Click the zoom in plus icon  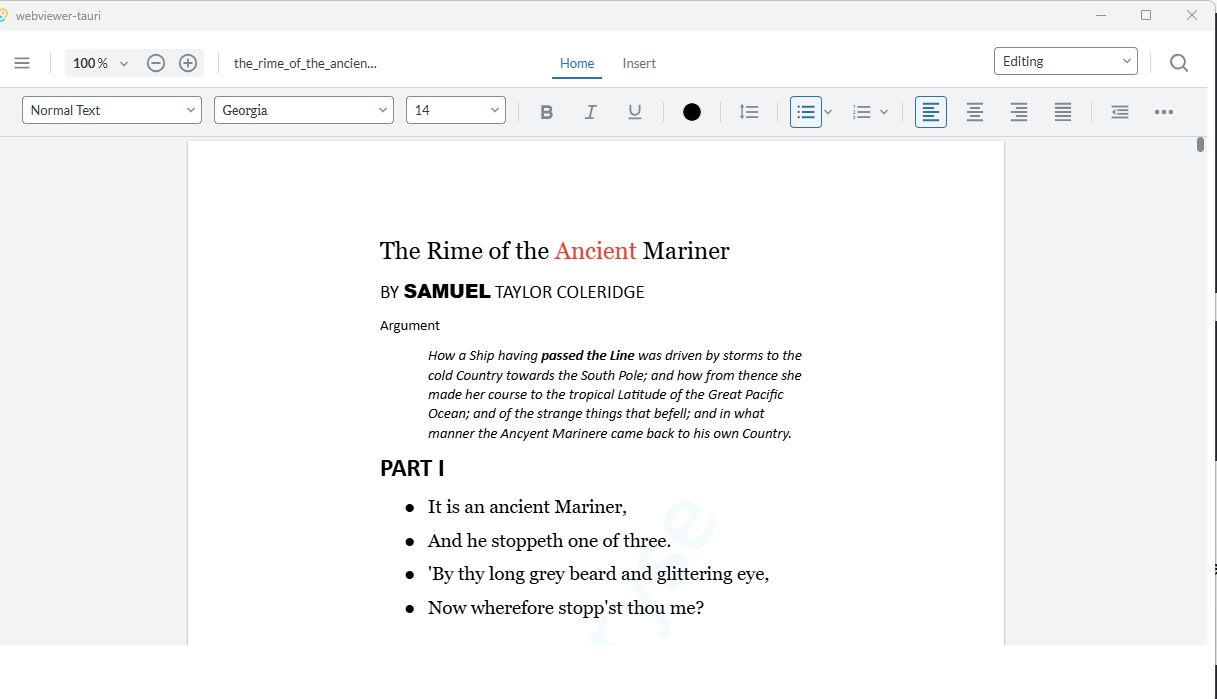click(188, 63)
